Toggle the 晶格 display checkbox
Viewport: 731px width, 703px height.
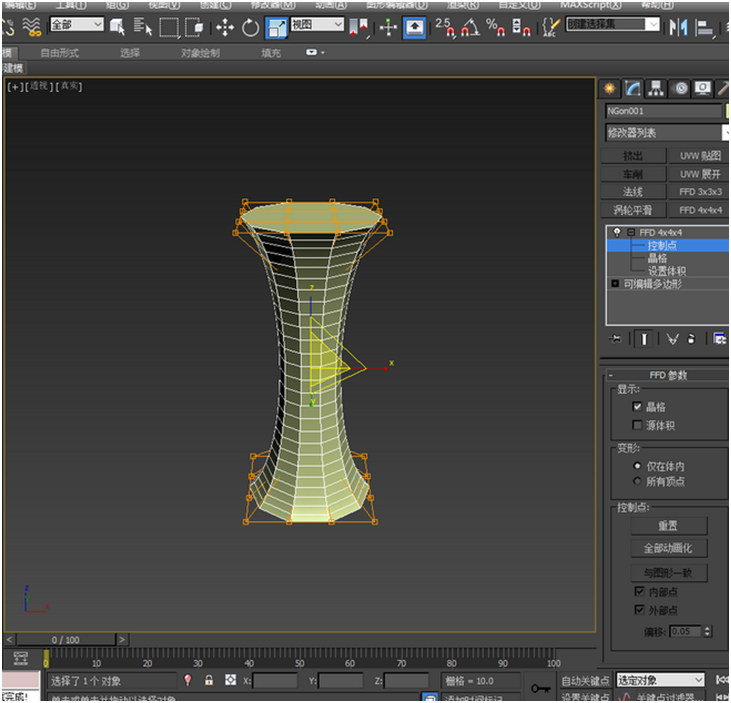tap(637, 407)
